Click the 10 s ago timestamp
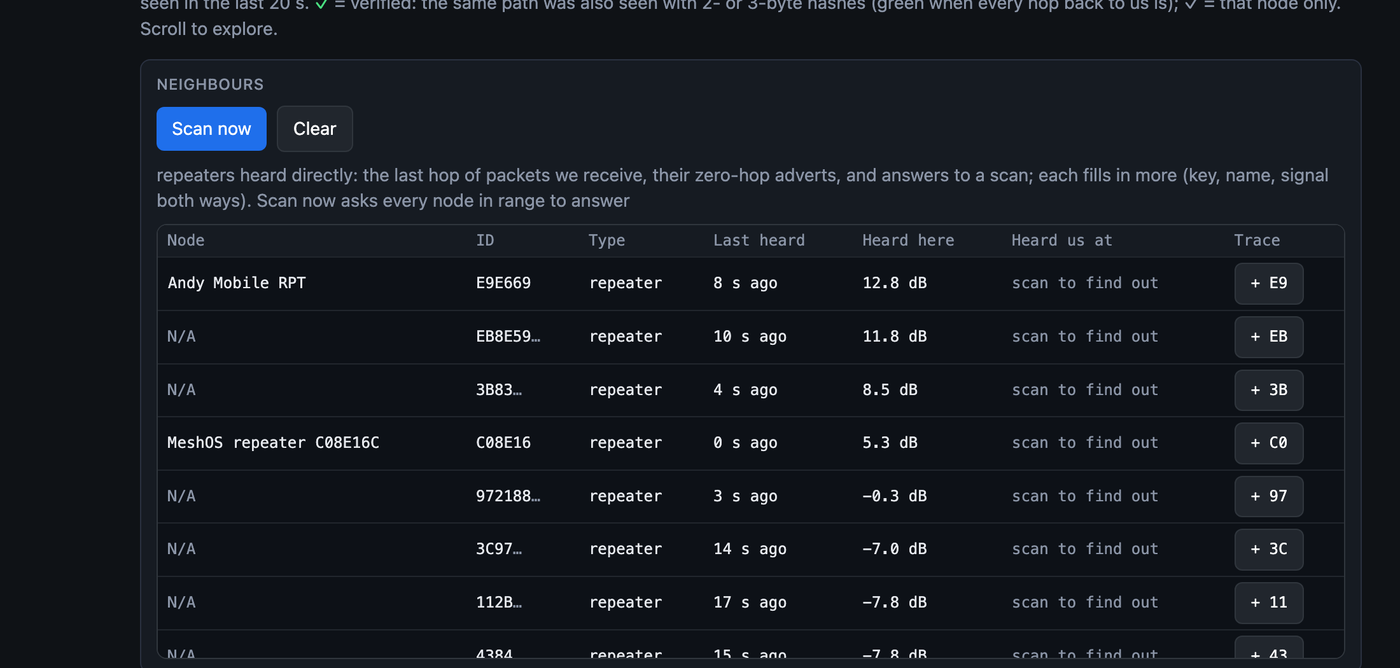1400x668 pixels. click(750, 337)
